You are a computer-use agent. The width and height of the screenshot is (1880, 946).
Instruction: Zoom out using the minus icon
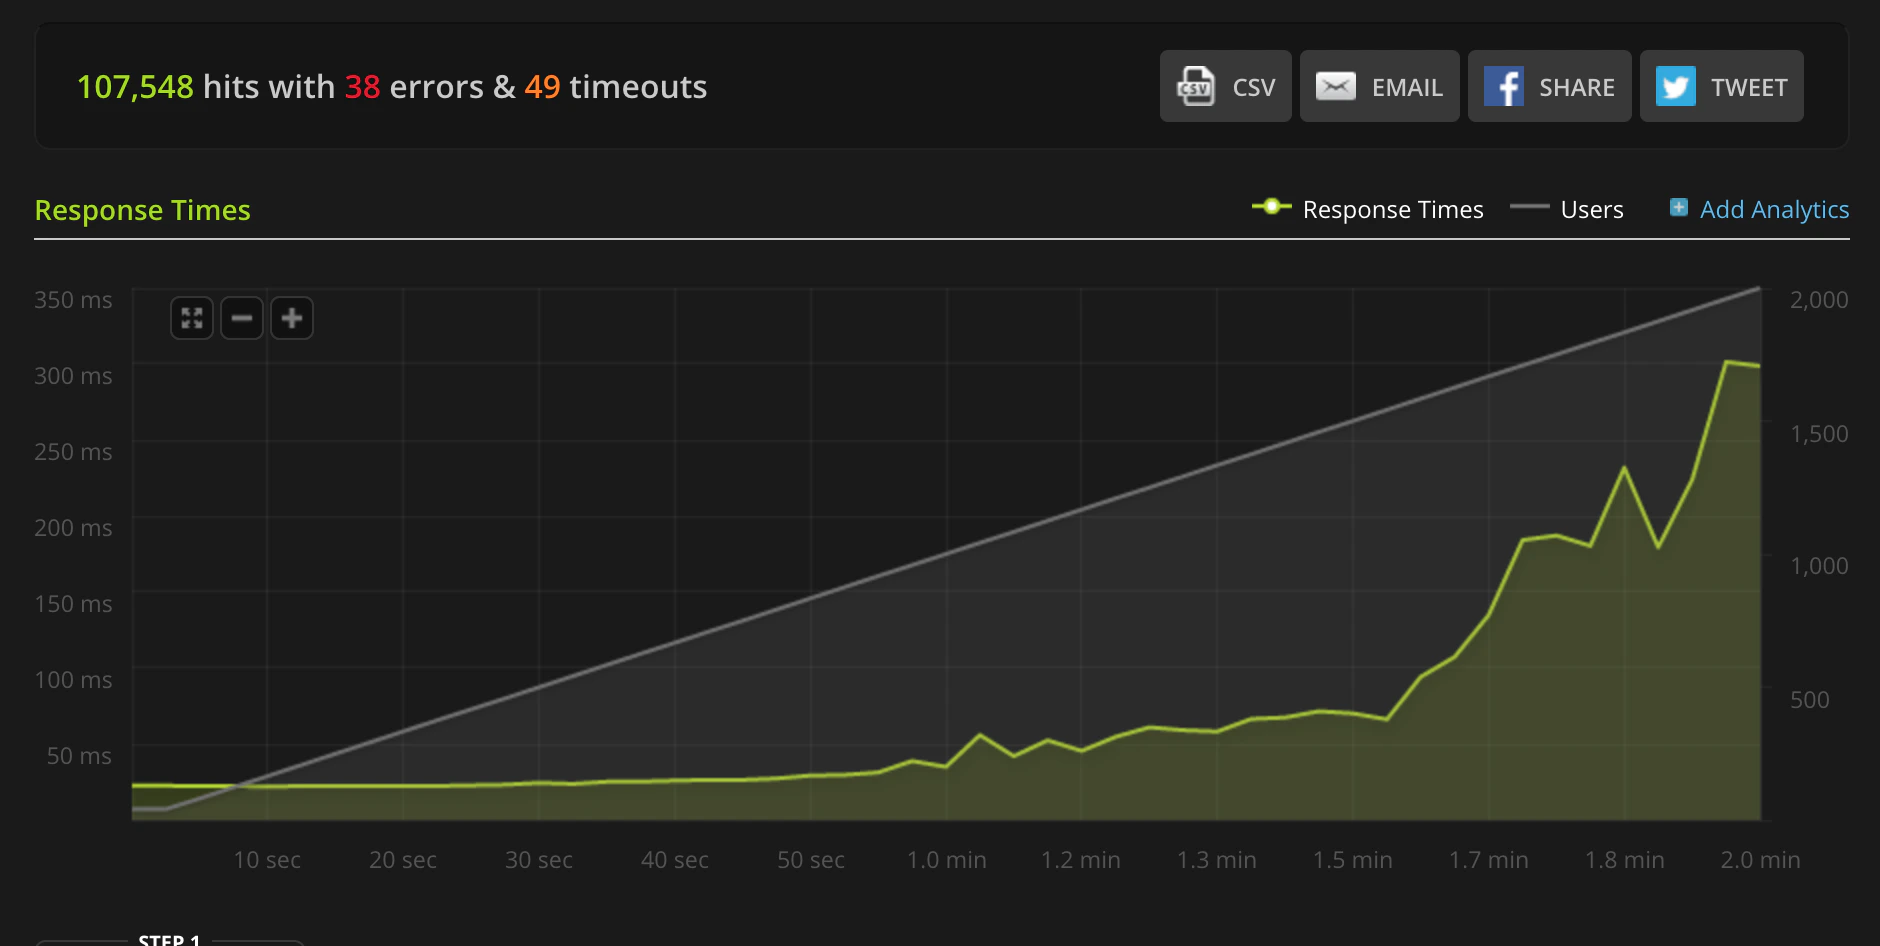(x=242, y=317)
